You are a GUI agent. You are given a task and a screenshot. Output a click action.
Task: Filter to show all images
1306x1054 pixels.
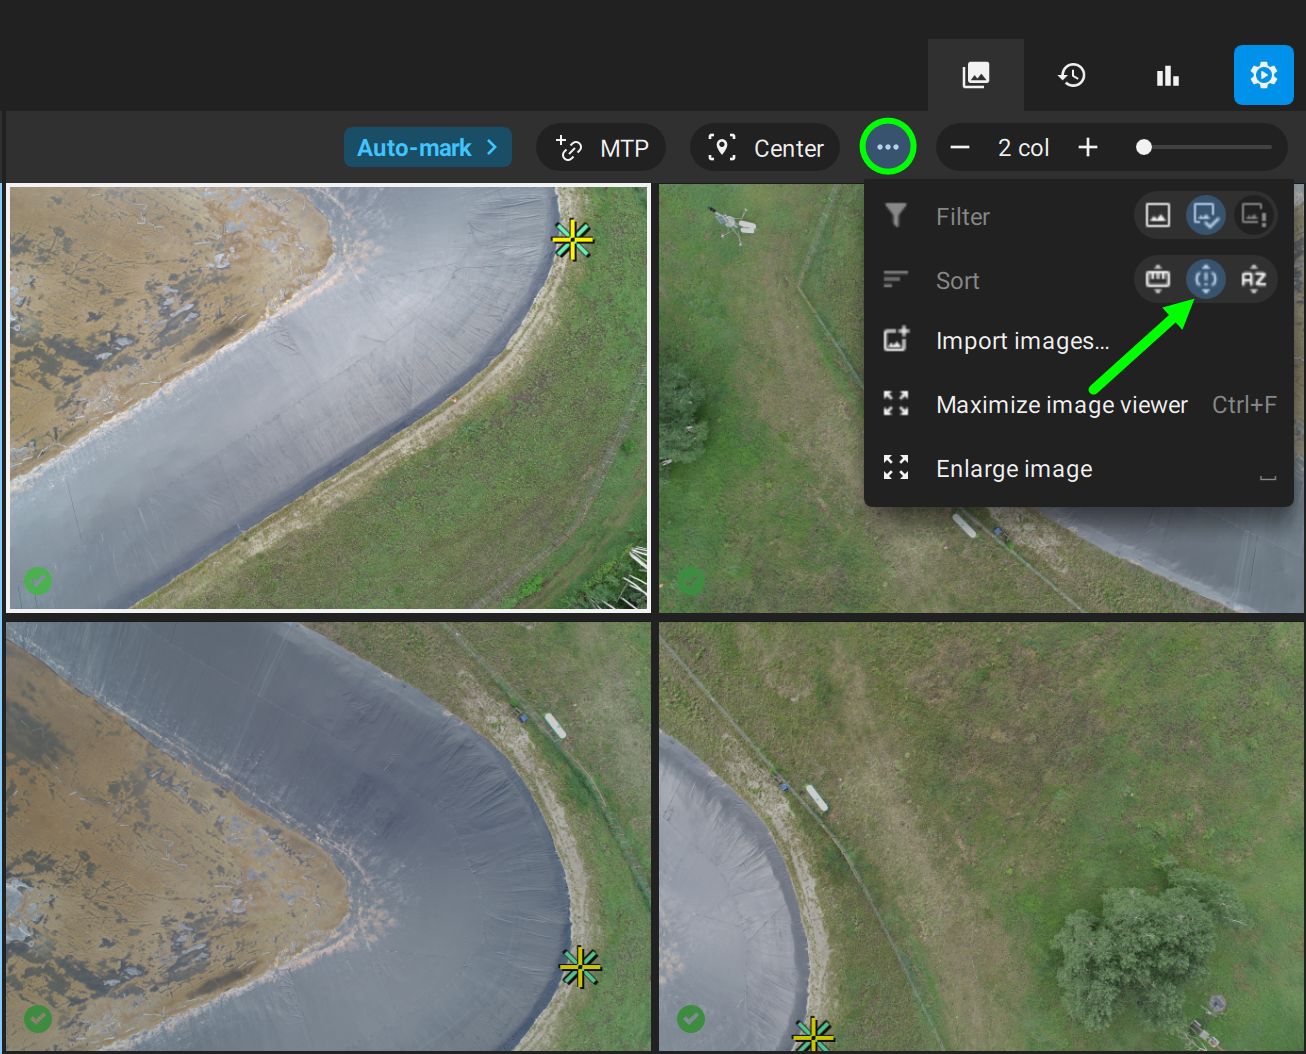(1158, 216)
